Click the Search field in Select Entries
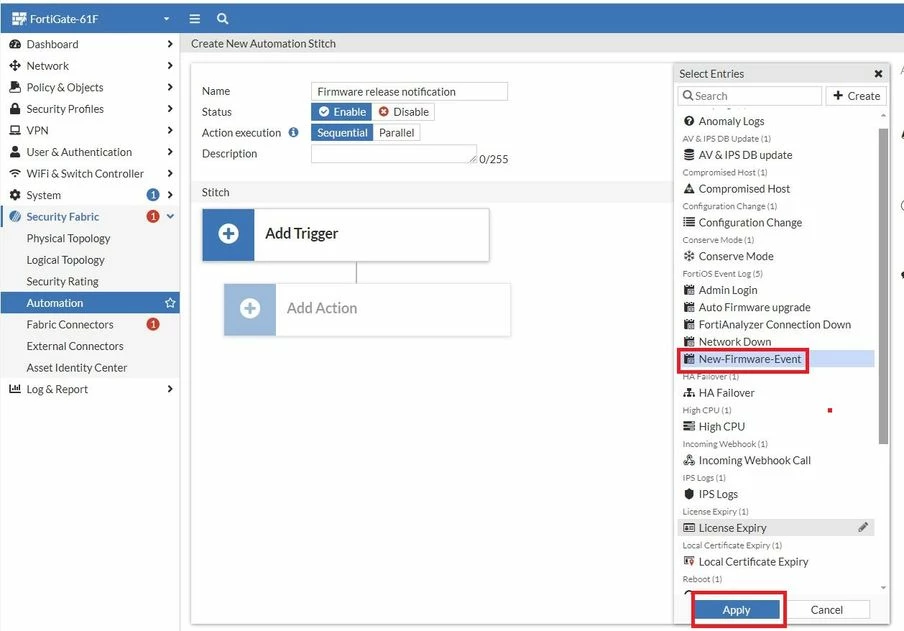904x631 pixels. (x=749, y=96)
